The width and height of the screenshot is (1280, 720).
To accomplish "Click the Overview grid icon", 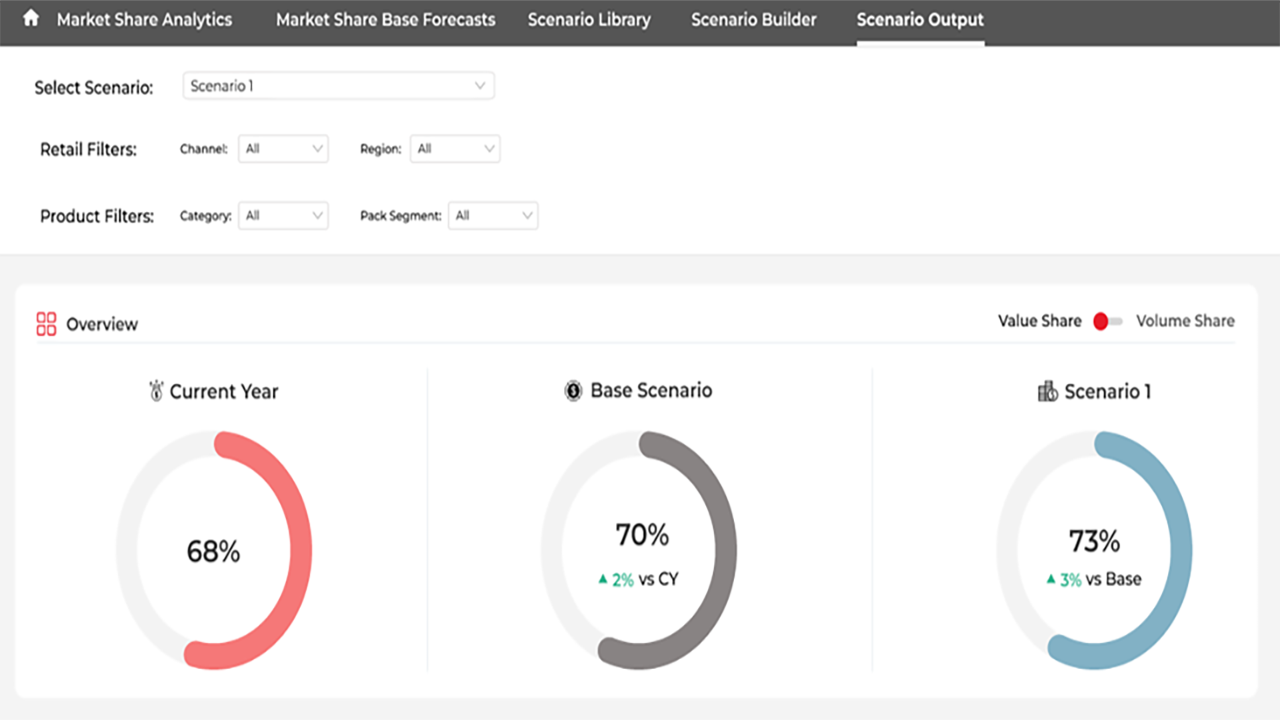I will [46, 323].
